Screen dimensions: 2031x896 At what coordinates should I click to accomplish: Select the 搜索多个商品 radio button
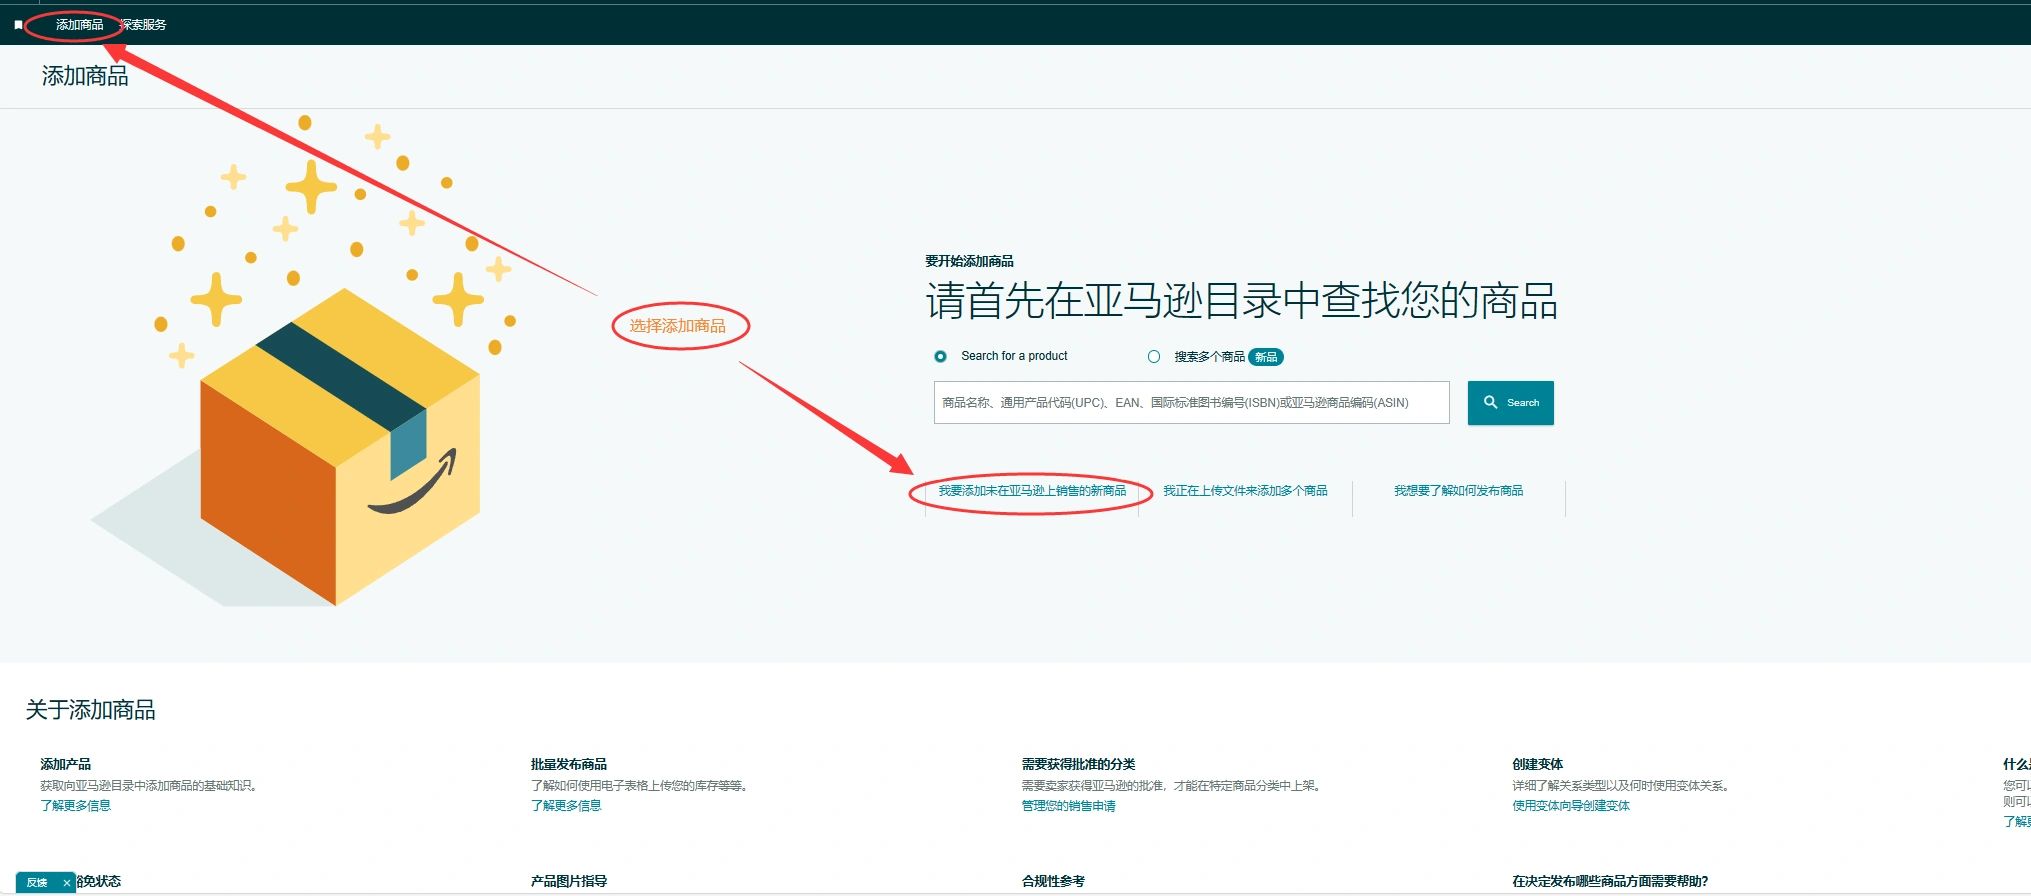(x=1154, y=356)
